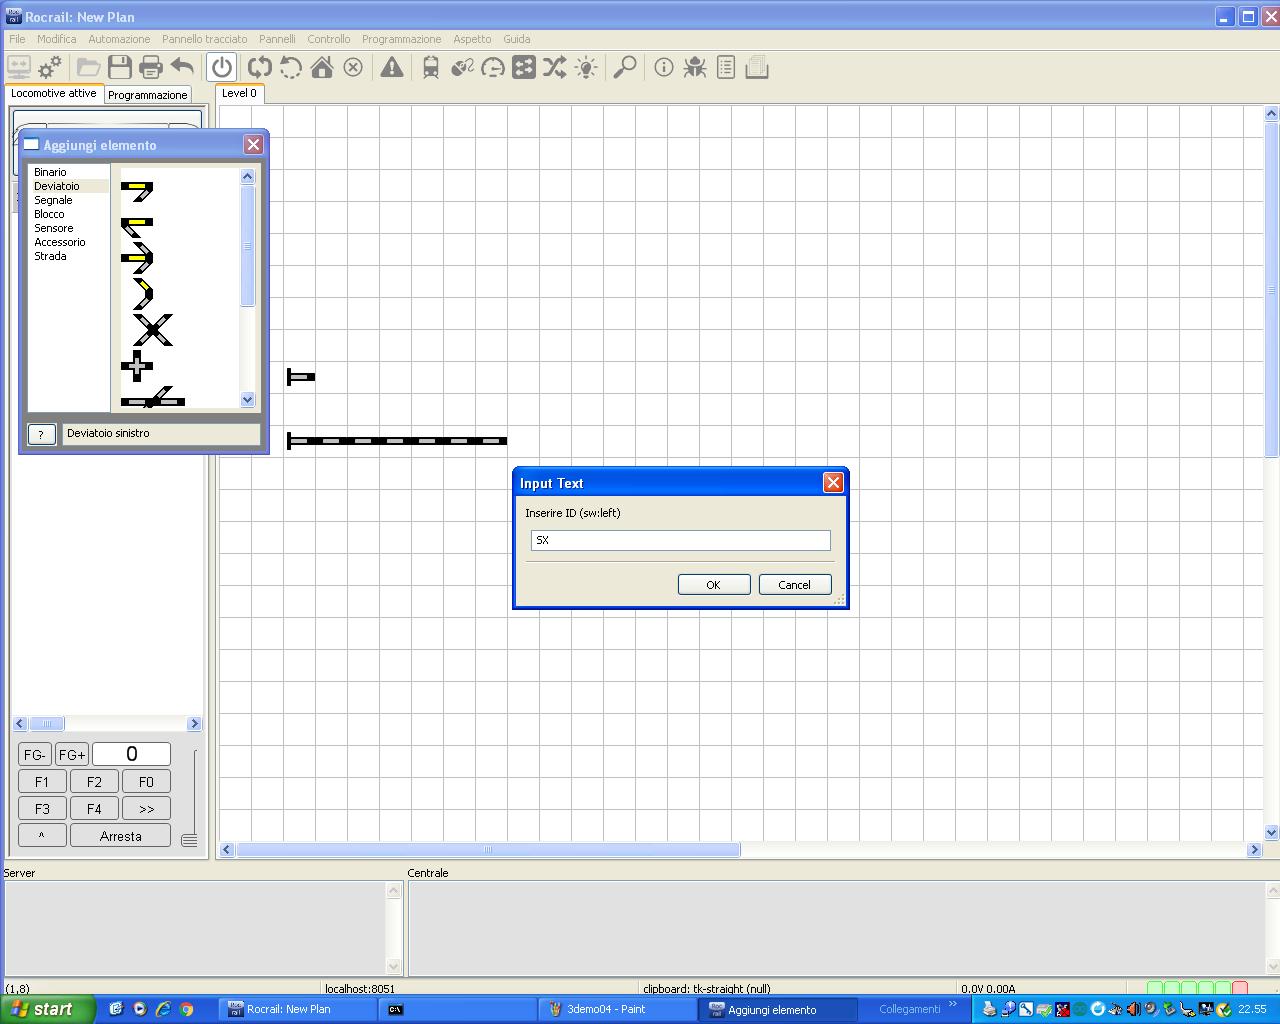Click the magnifying glass zoom icon

625,68
